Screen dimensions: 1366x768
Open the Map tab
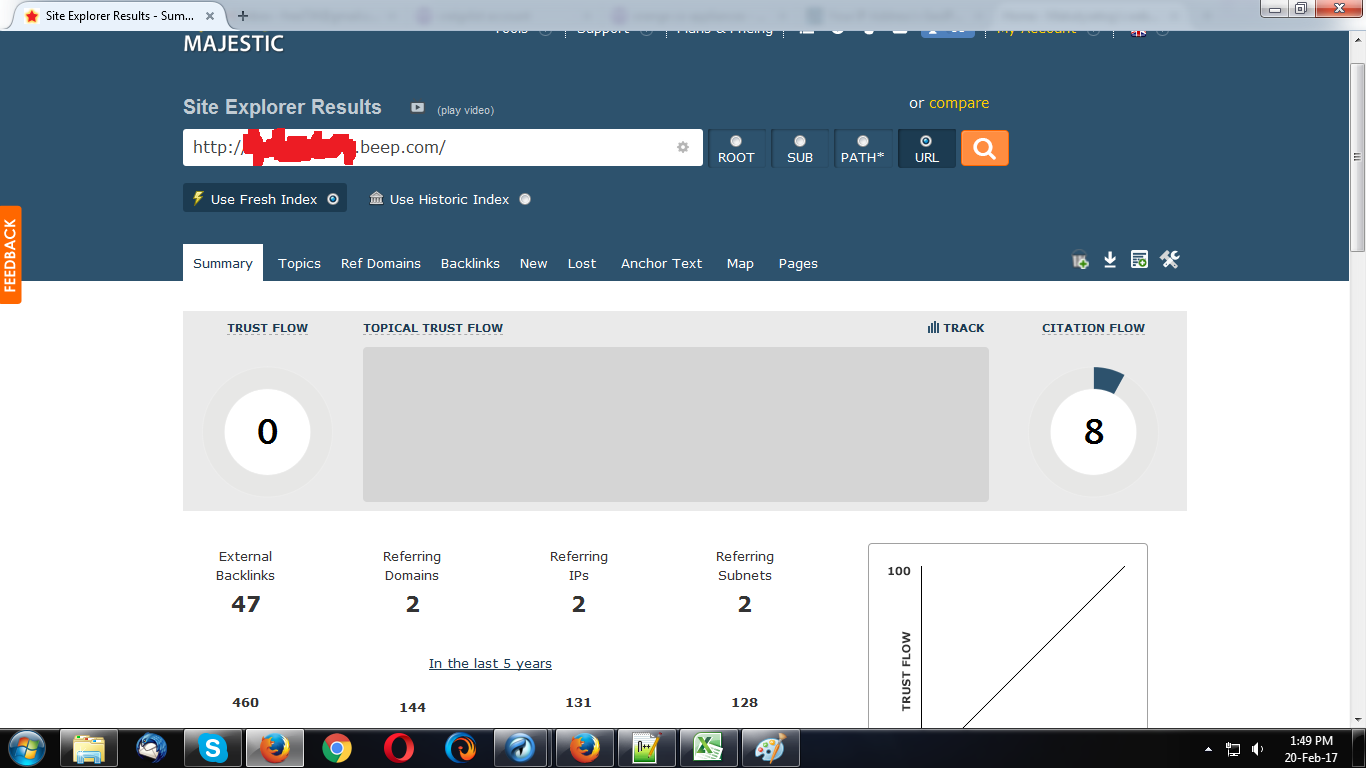pyautogui.click(x=740, y=263)
